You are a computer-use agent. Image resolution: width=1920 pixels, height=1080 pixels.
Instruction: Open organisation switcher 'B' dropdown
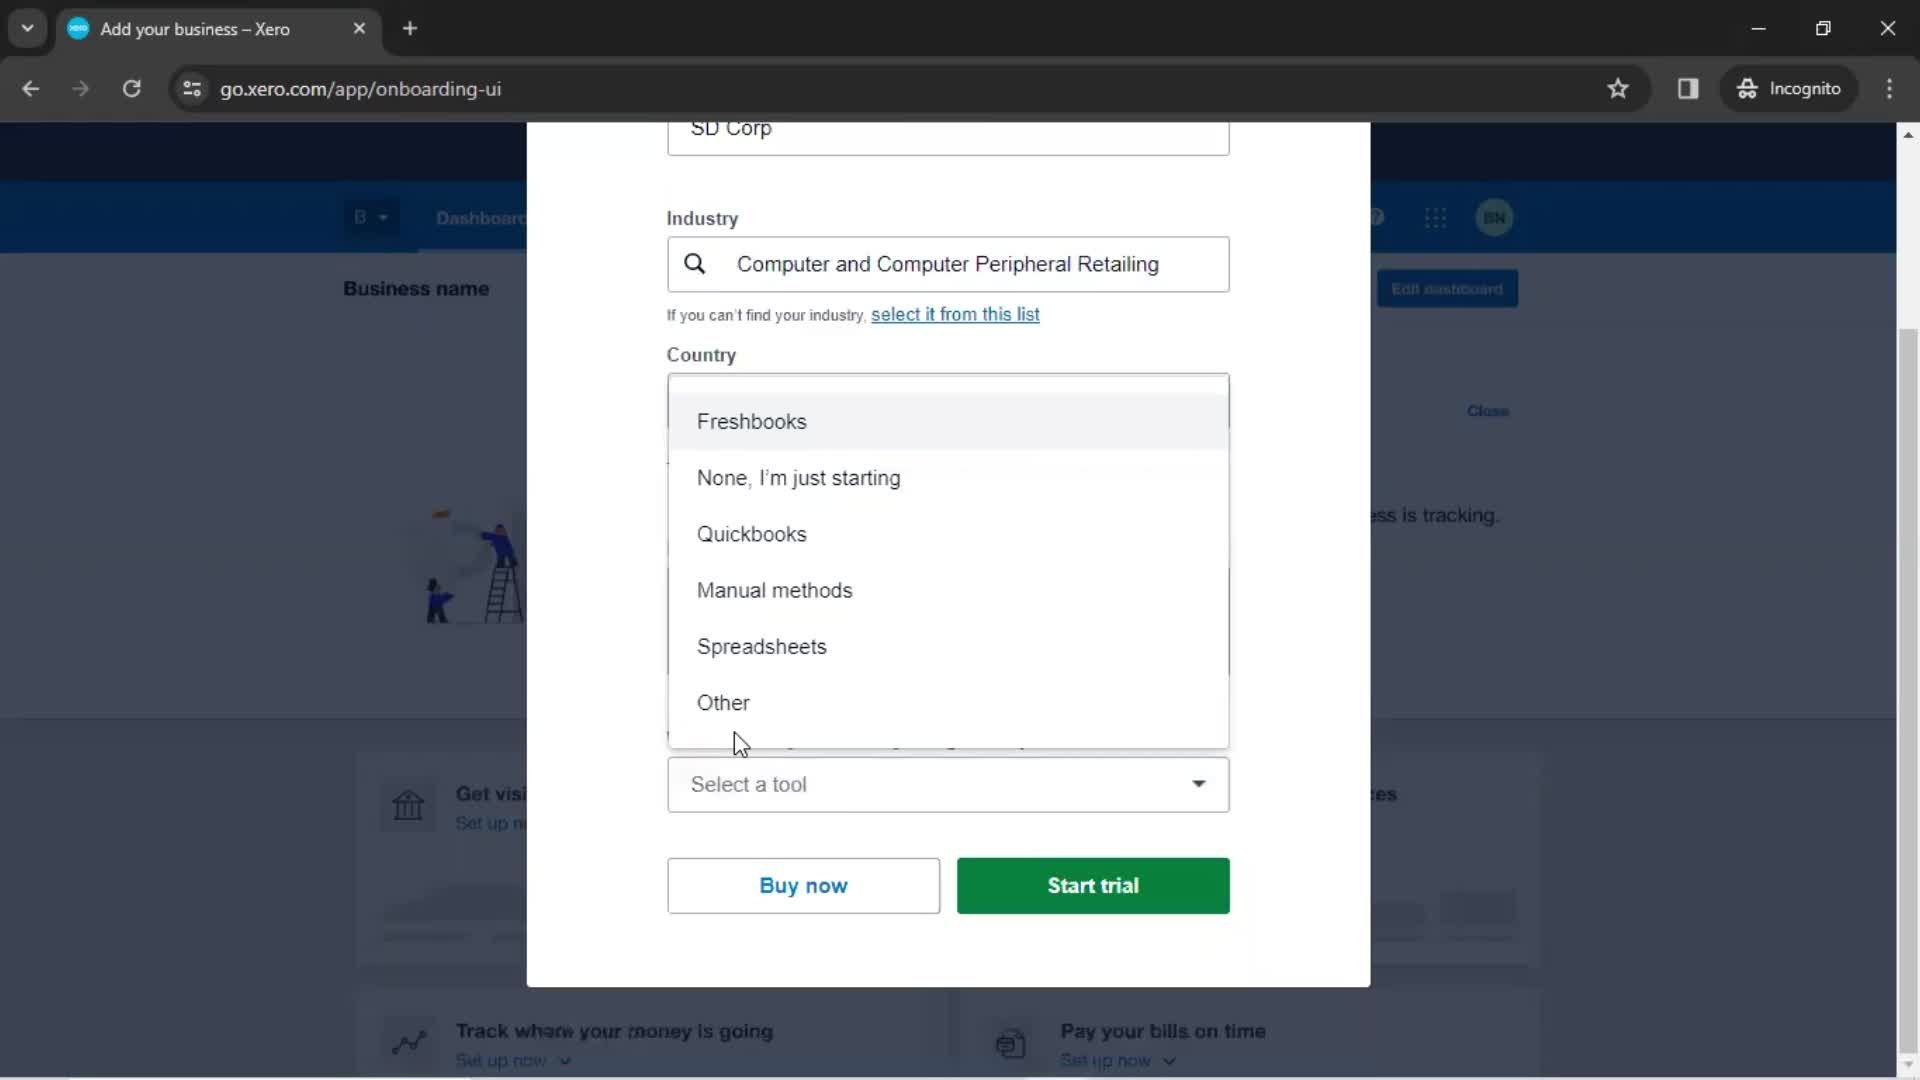coord(370,217)
